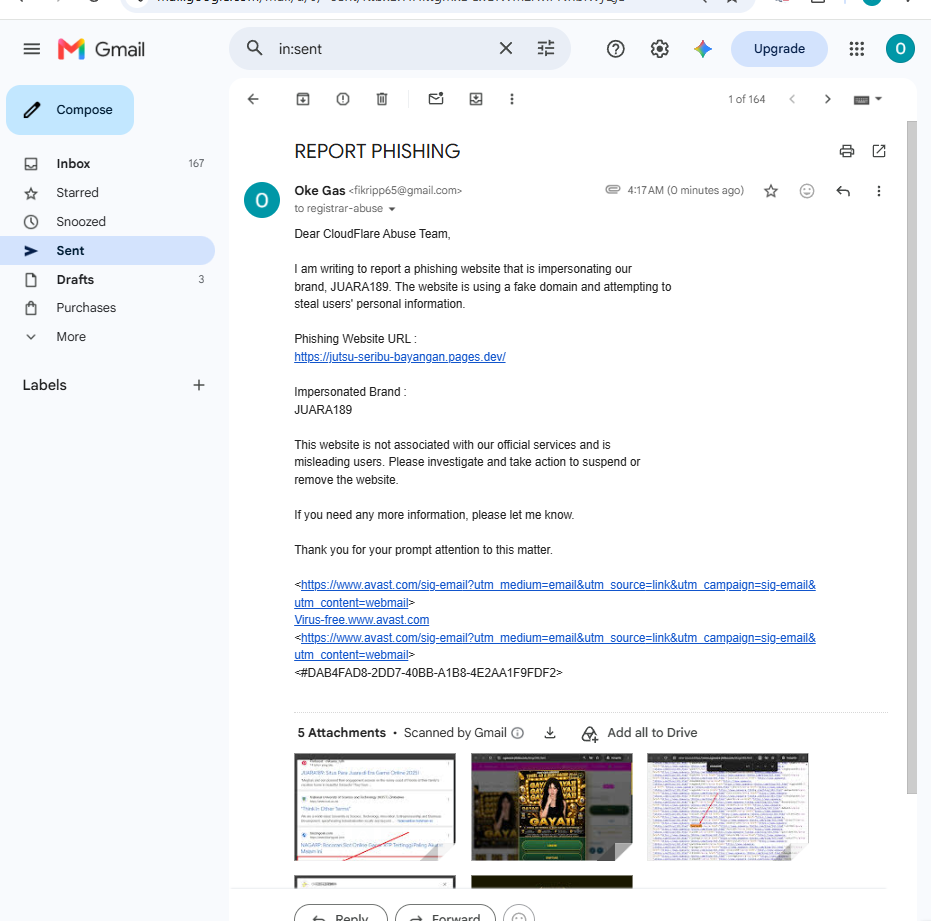Click the Gmail logo

click(x=101, y=49)
